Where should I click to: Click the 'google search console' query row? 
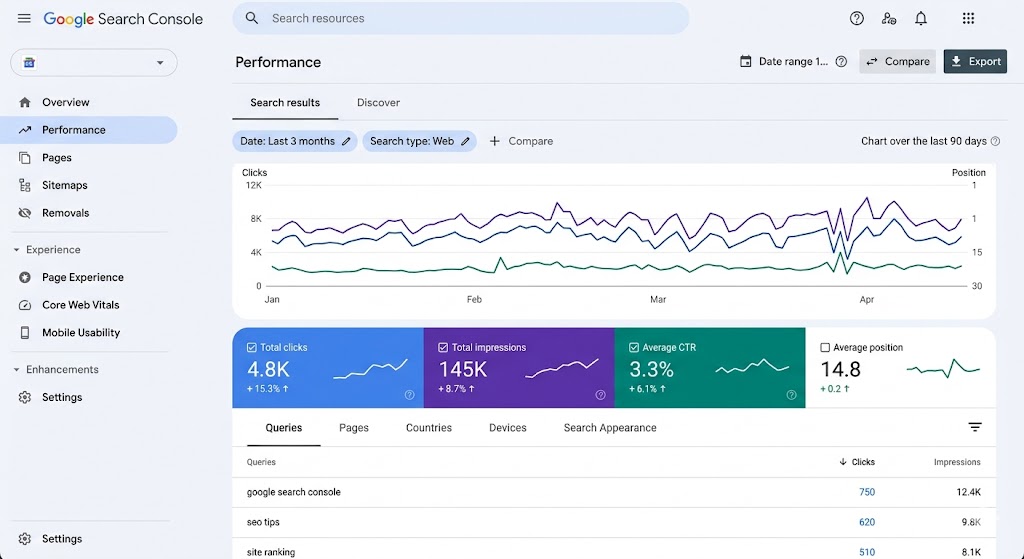click(614, 492)
